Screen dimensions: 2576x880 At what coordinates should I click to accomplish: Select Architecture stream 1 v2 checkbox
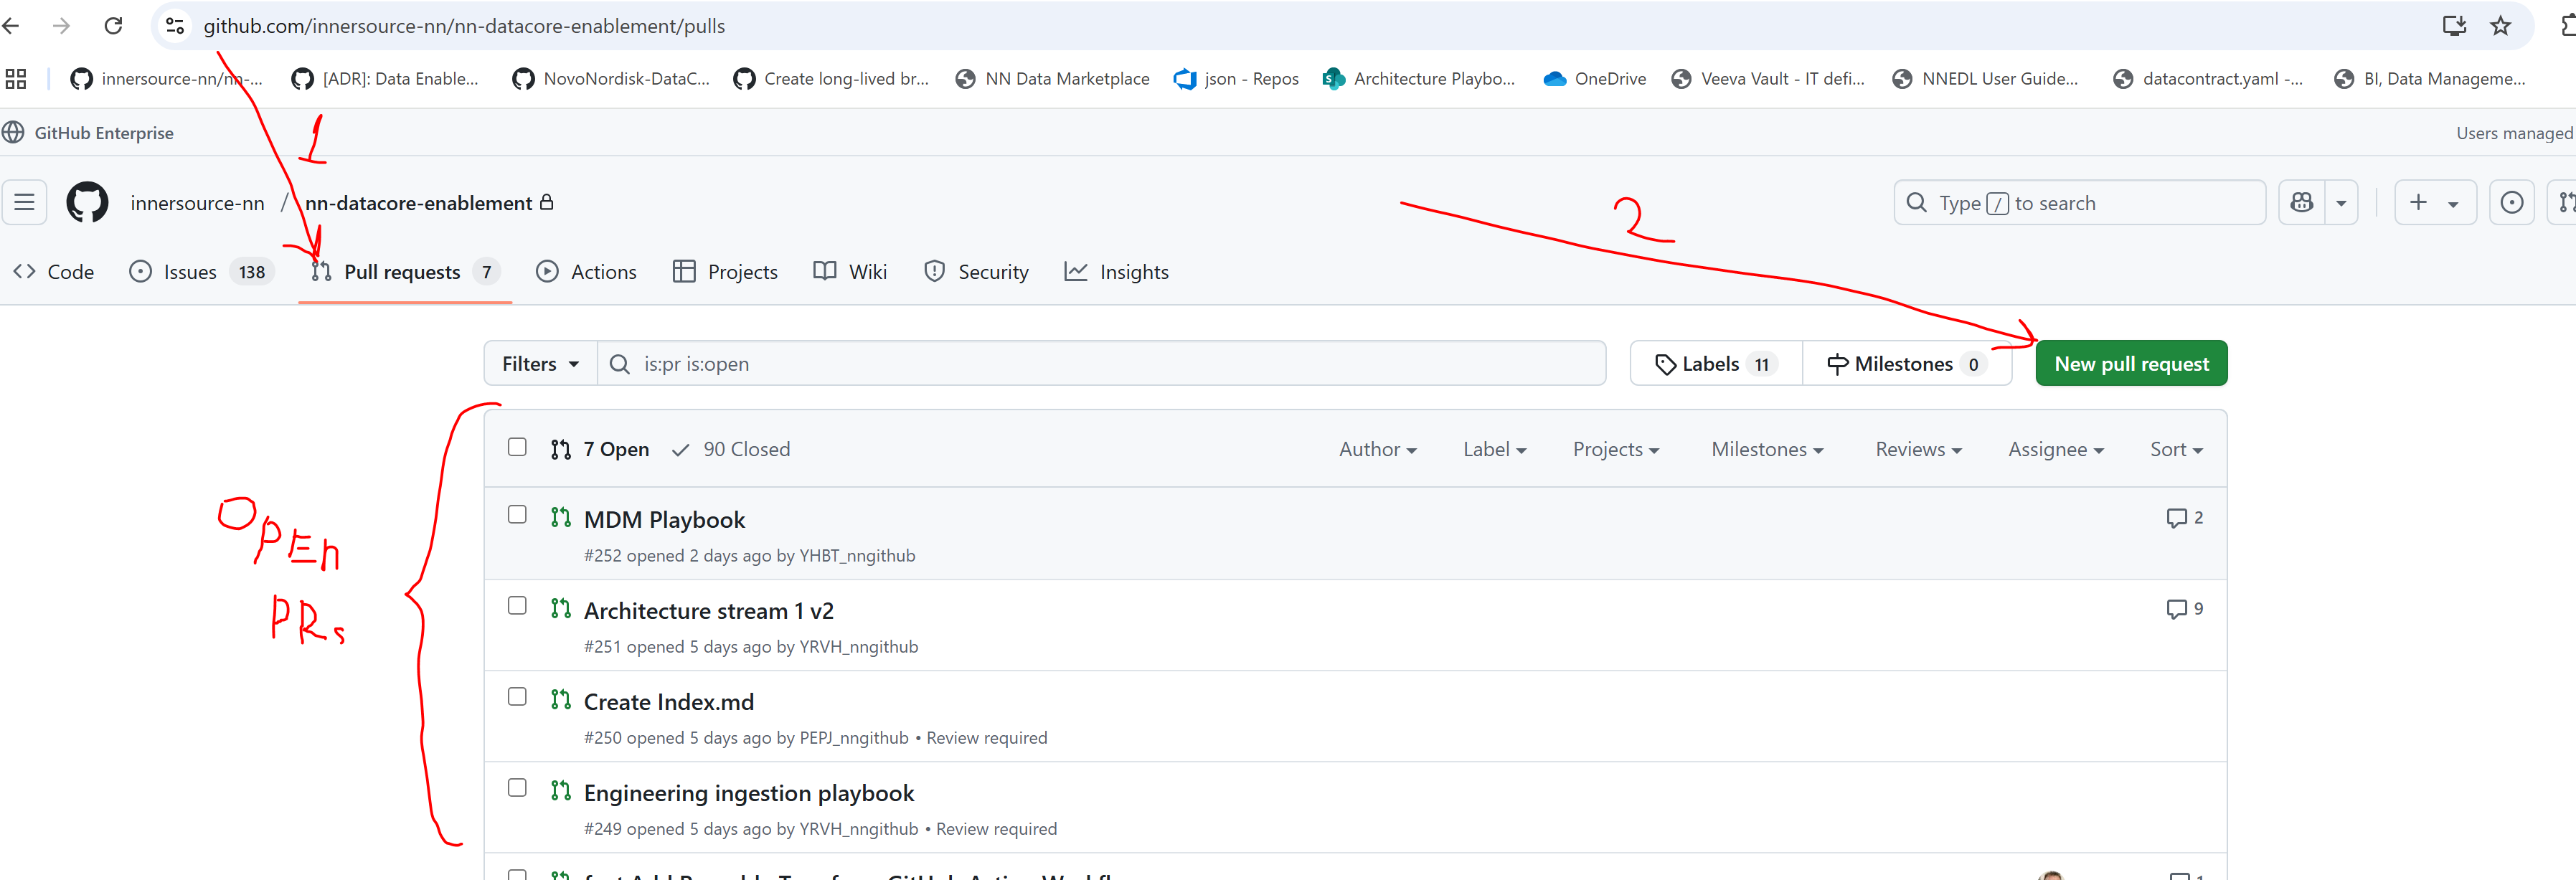point(517,606)
